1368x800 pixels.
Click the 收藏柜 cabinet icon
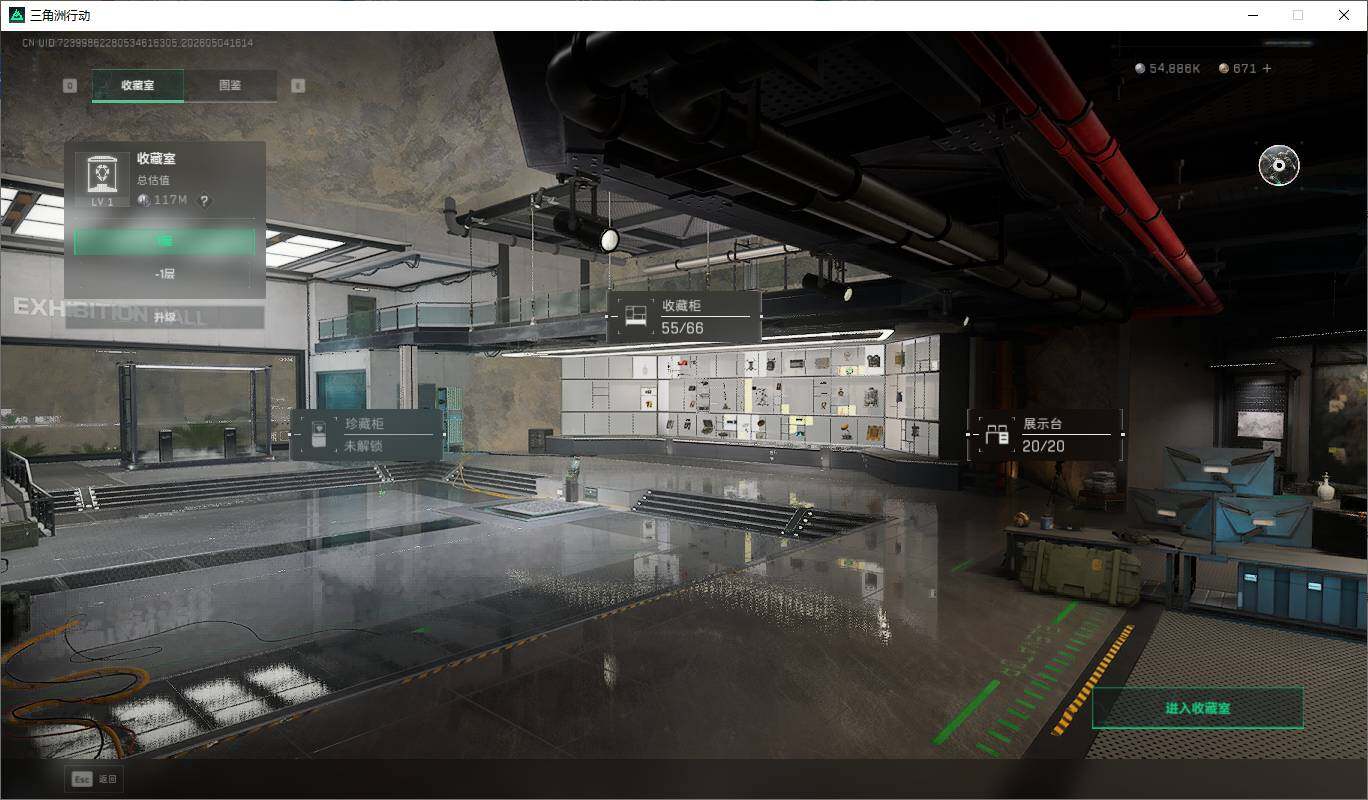[x=635, y=316]
